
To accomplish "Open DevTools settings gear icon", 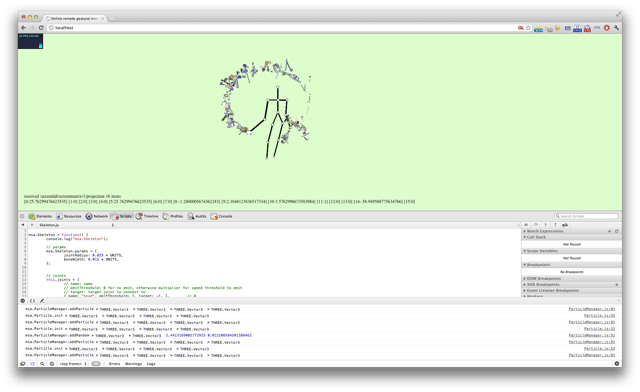I will pyautogui.click(x=617, y=363).
